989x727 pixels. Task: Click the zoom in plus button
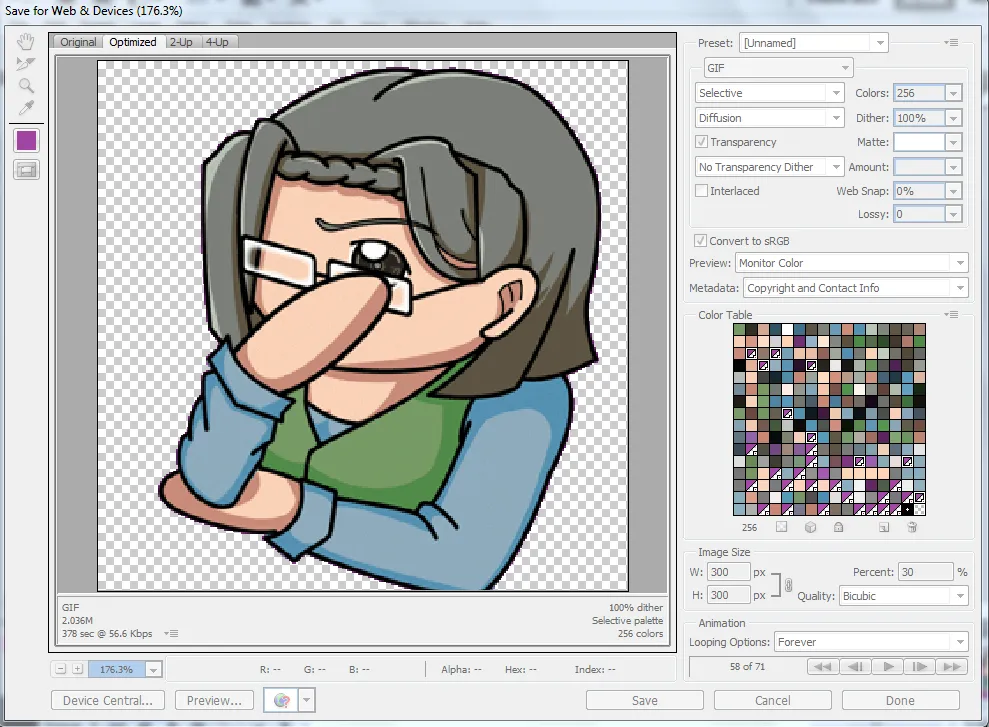[77, 669]
